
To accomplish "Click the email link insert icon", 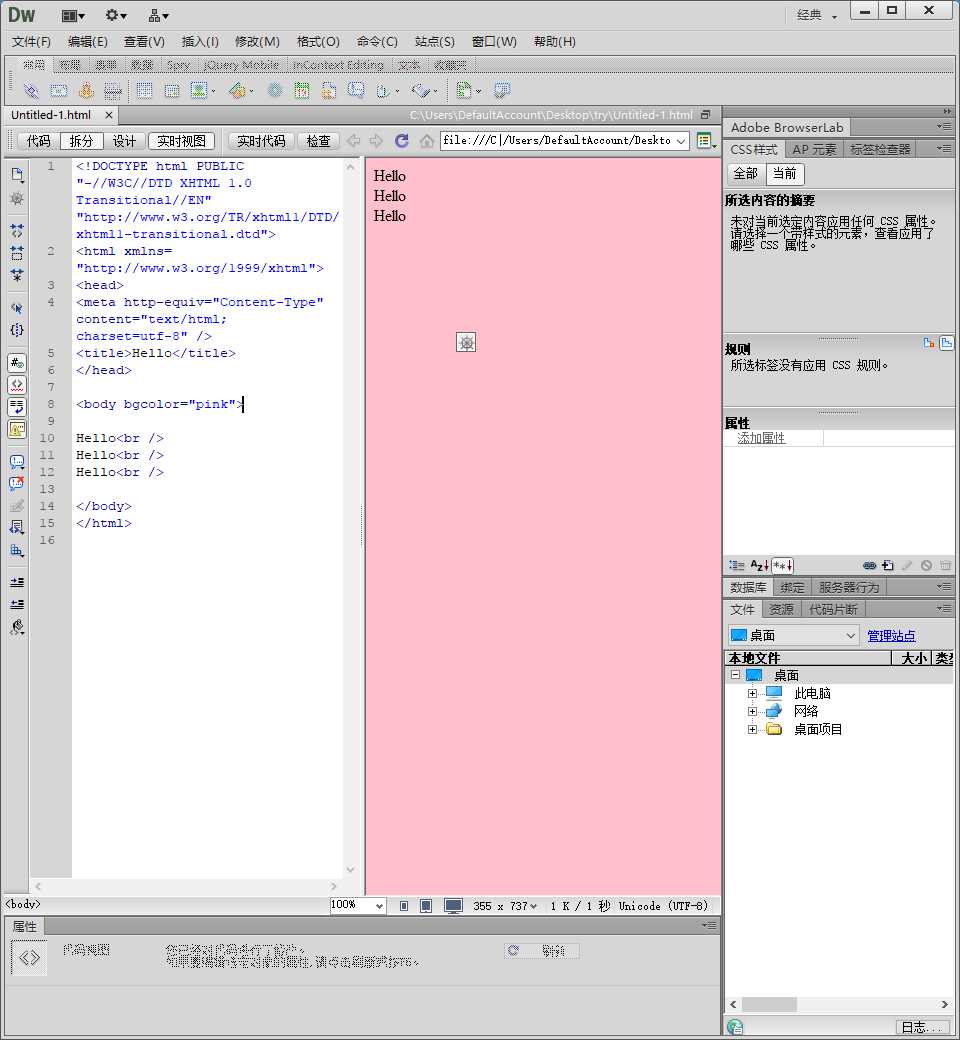I will pyautogui.click(x=59, y=90).
